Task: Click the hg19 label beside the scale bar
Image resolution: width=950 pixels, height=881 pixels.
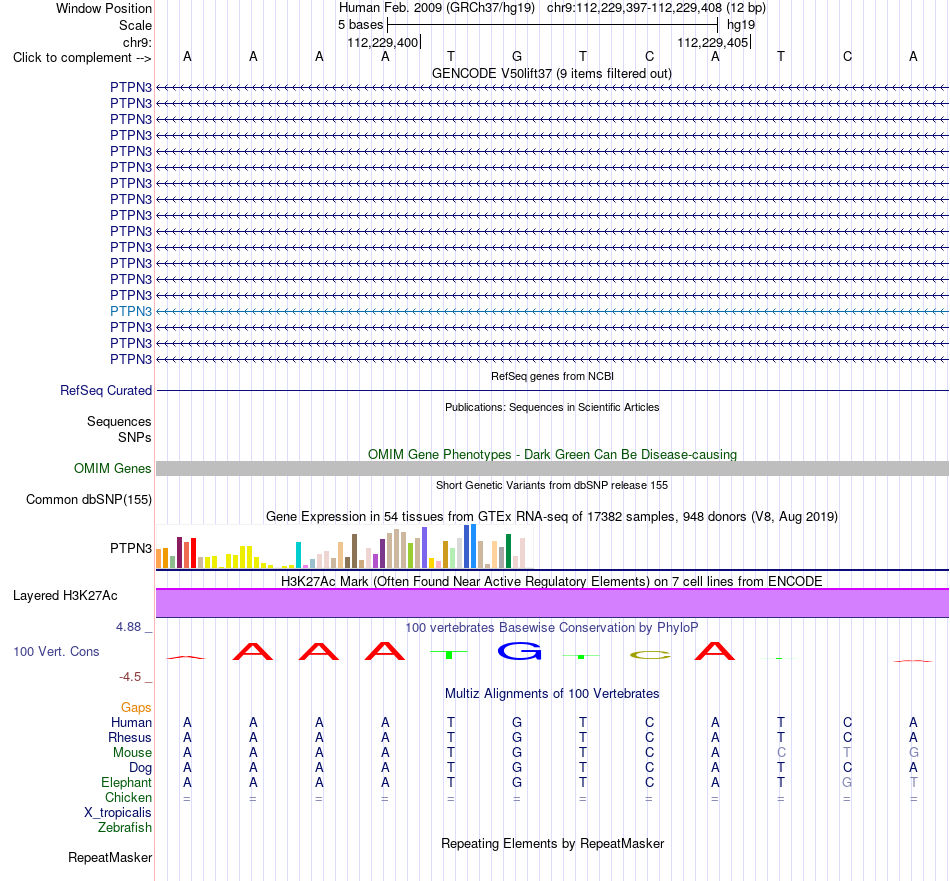Action: click(741, 25)
